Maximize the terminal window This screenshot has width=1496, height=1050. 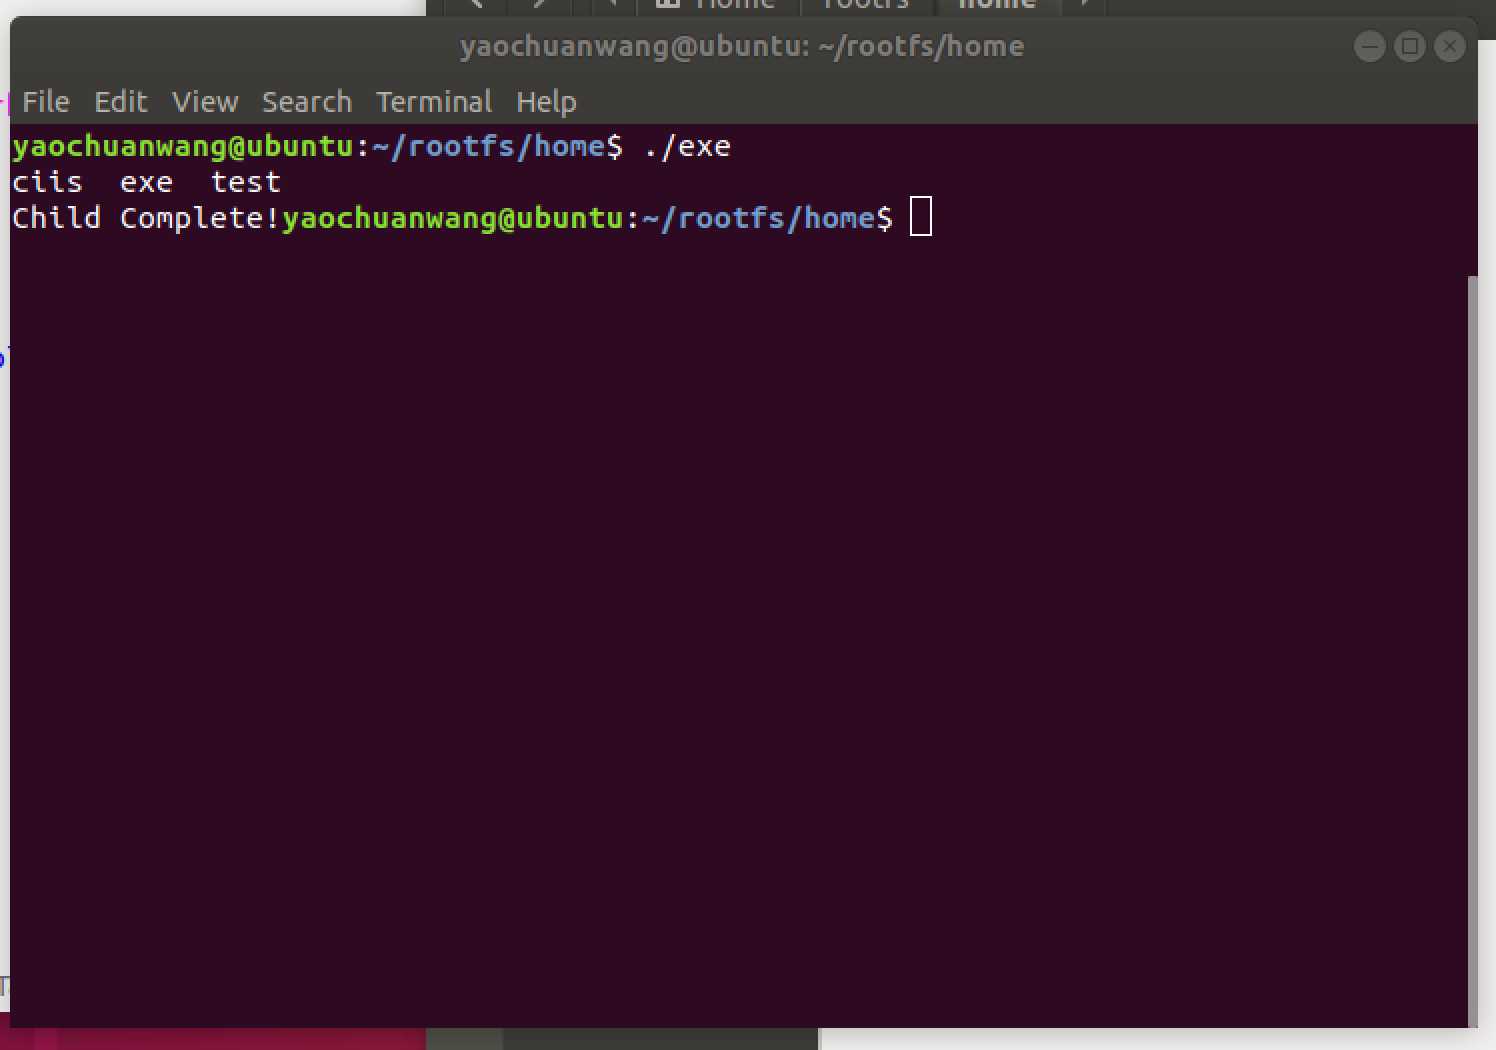click(x=1409, y=46)
